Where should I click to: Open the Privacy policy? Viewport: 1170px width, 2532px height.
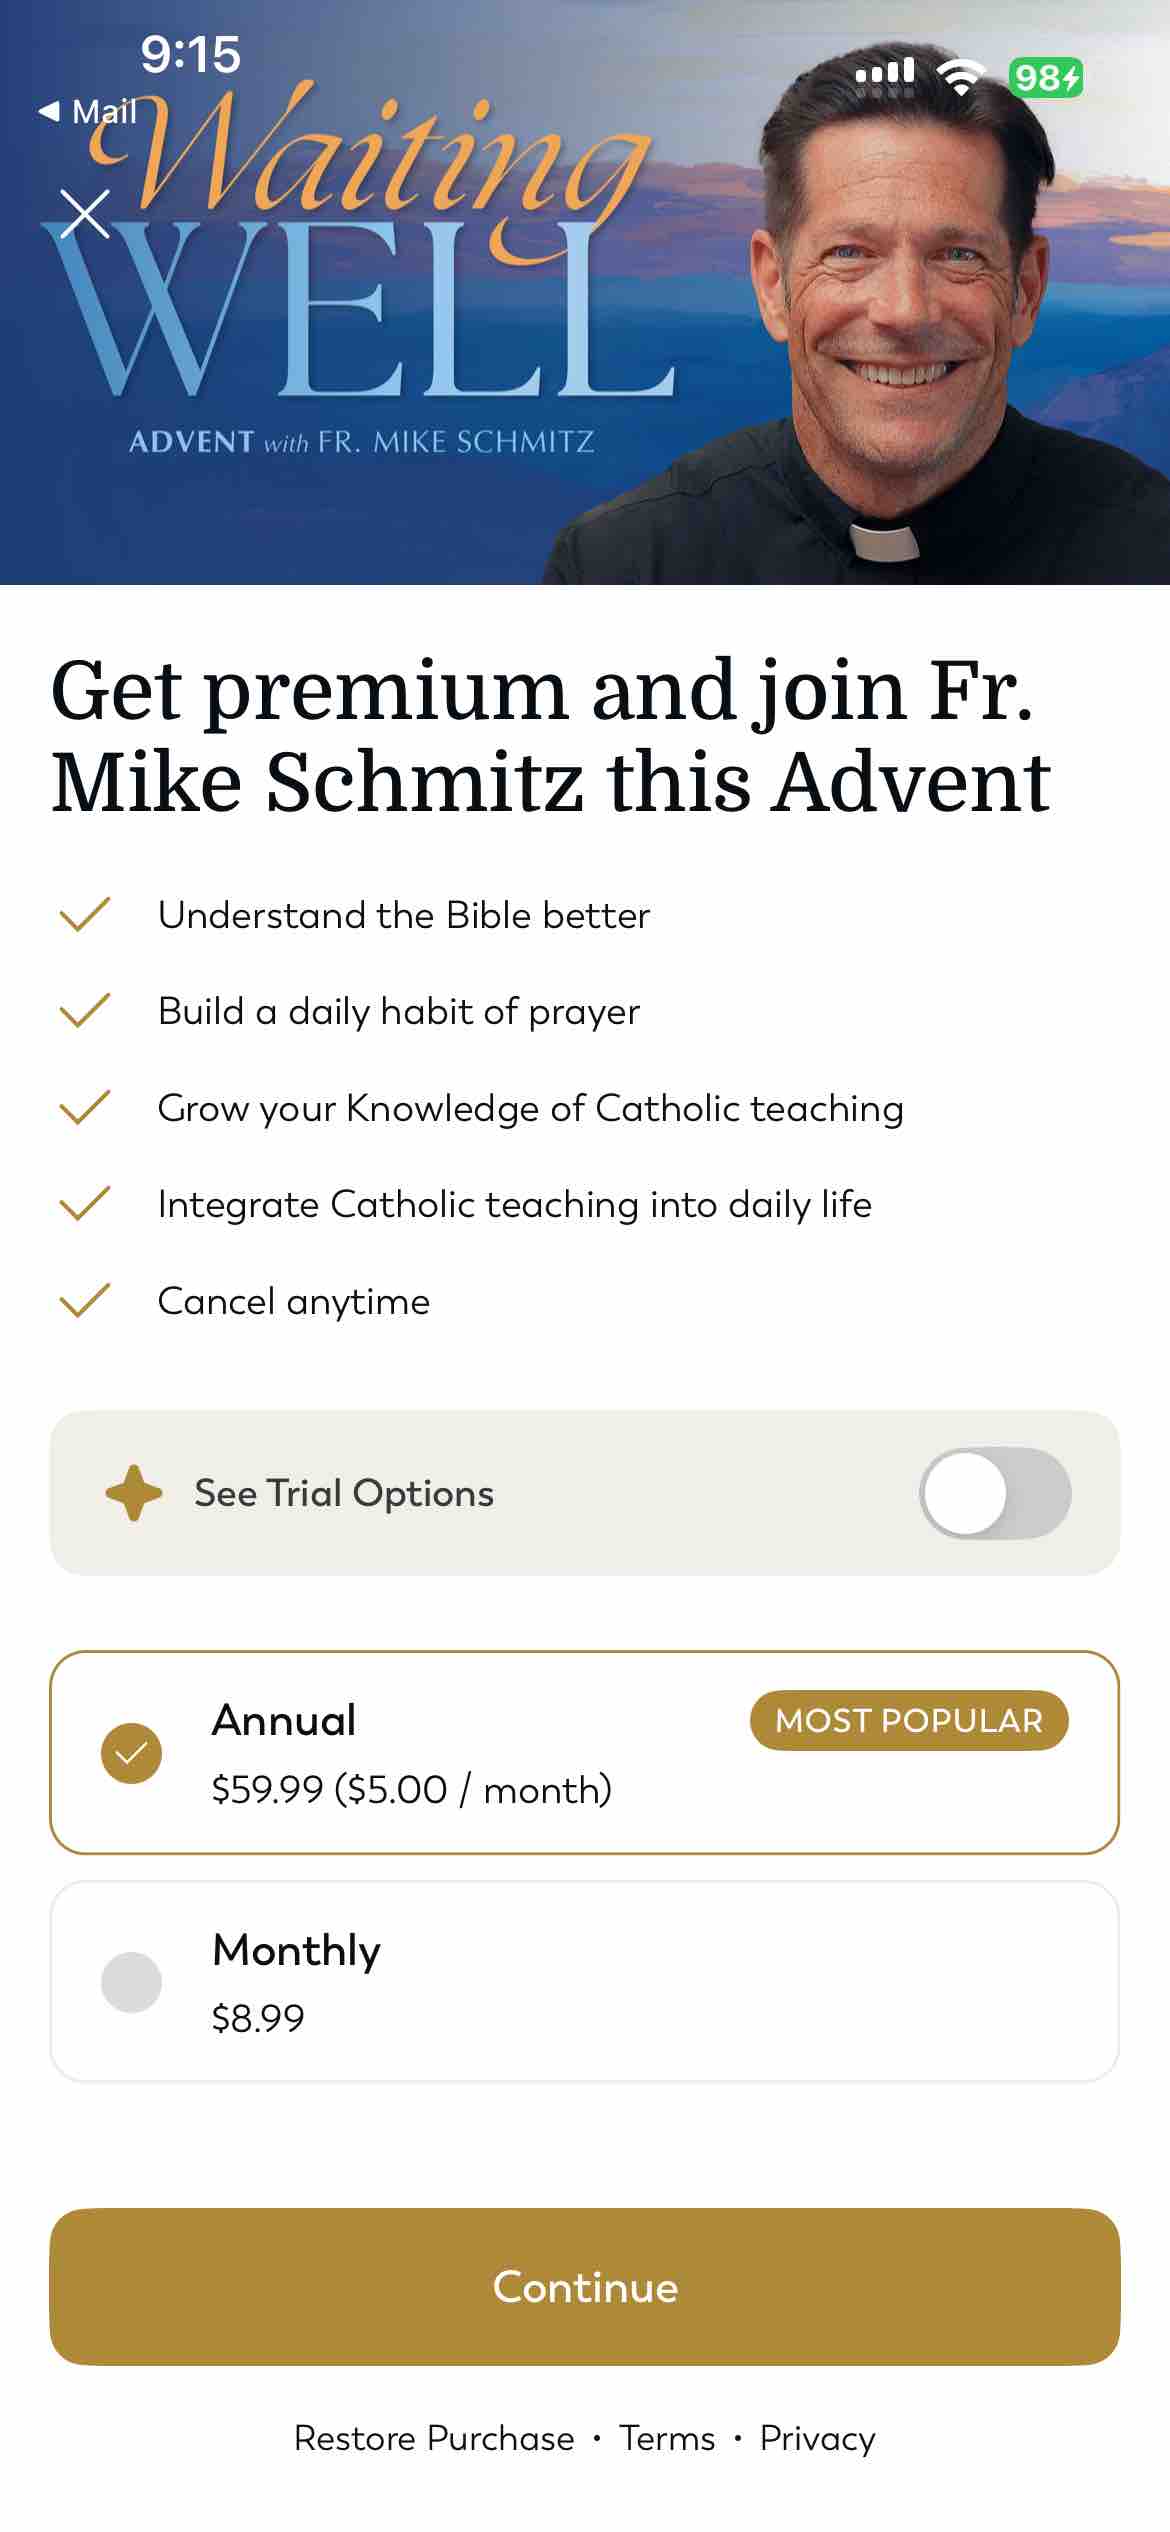817,2438
